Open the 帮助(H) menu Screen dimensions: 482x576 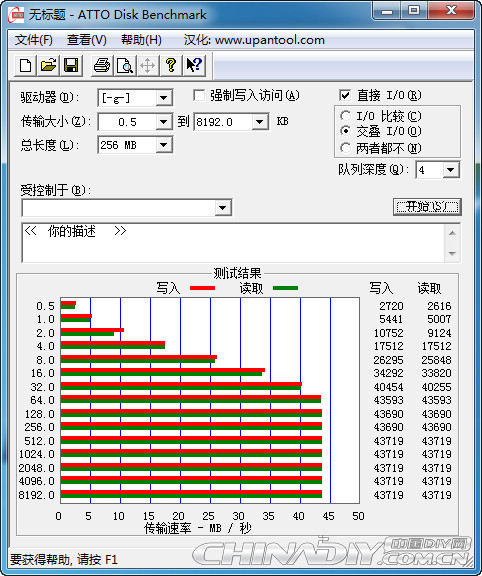(x=141, y=40)
